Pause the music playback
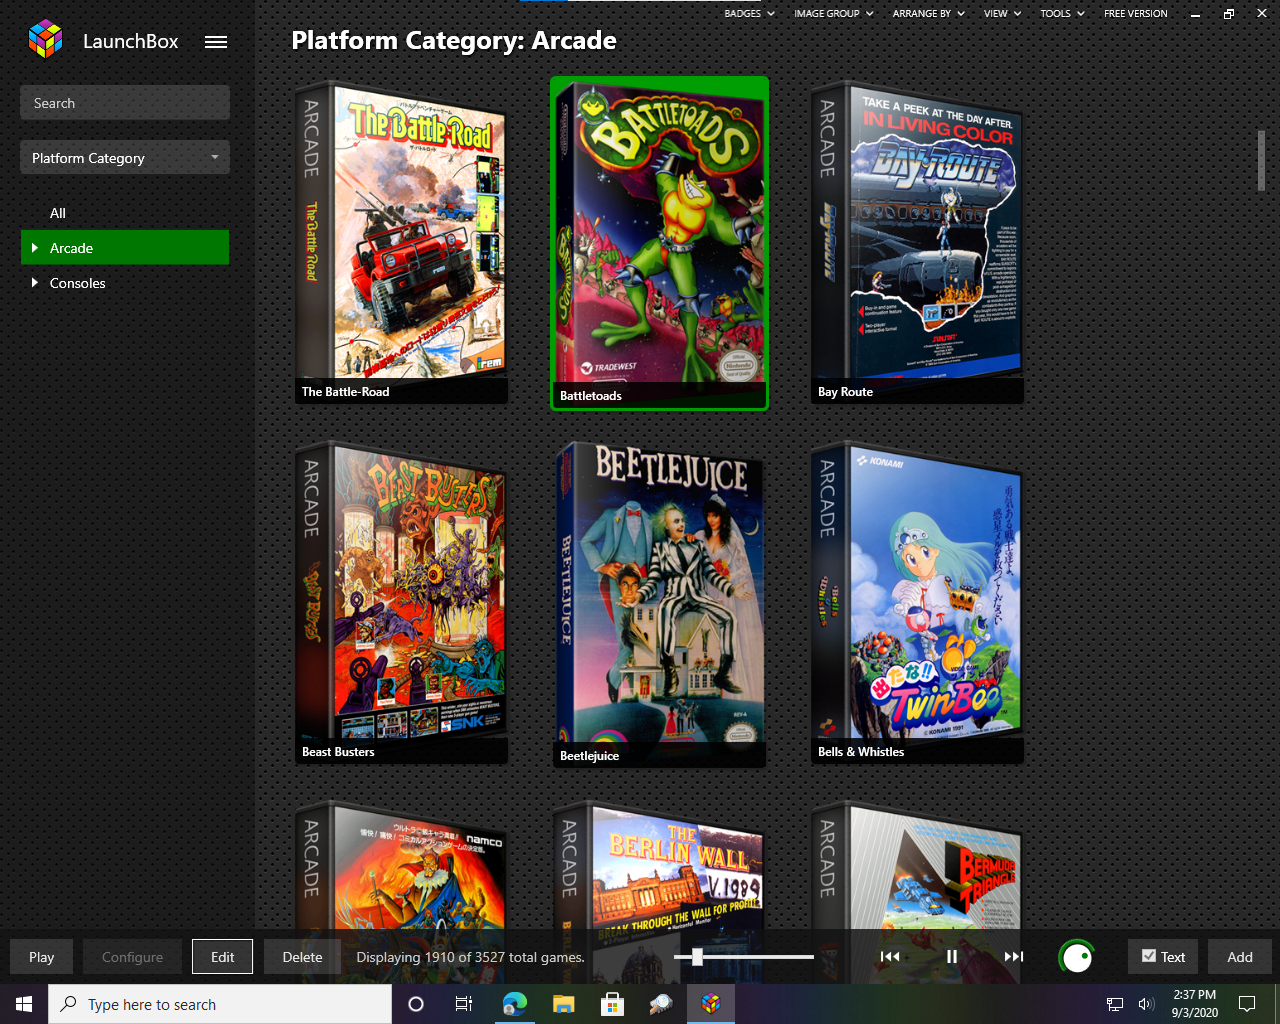Viewport: 1280px width, 1024px height. pos(952,957)
